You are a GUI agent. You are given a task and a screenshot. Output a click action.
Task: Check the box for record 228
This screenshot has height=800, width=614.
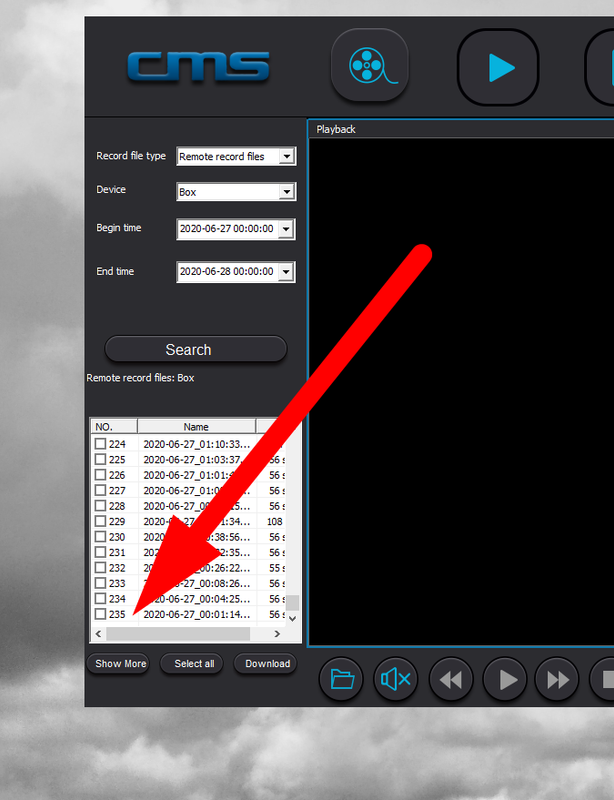[x=101, y=506]
